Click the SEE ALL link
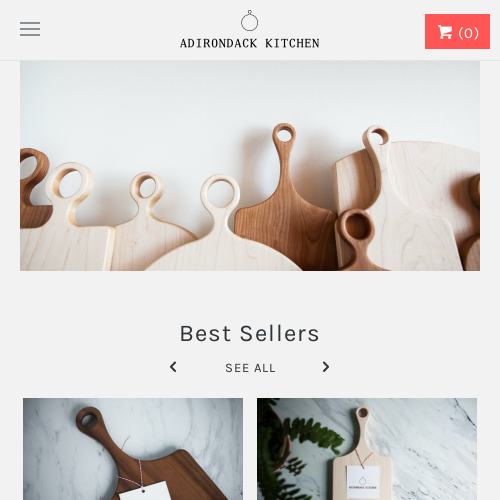Viewport: 500px width, 500px height. 250,368
